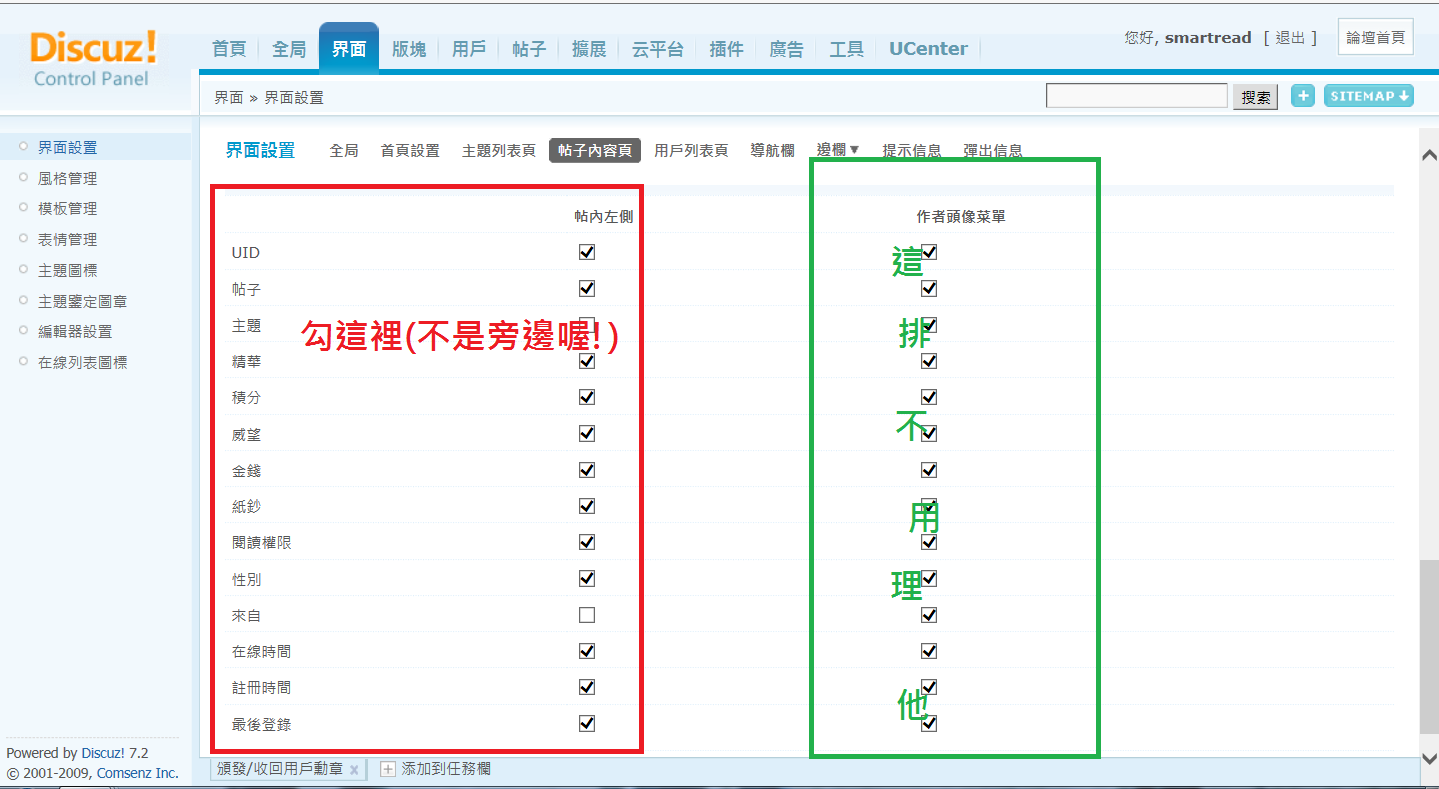
Task: Toggle 來自 checkbox under 作者頭像菜單
Action: (929, 615)
